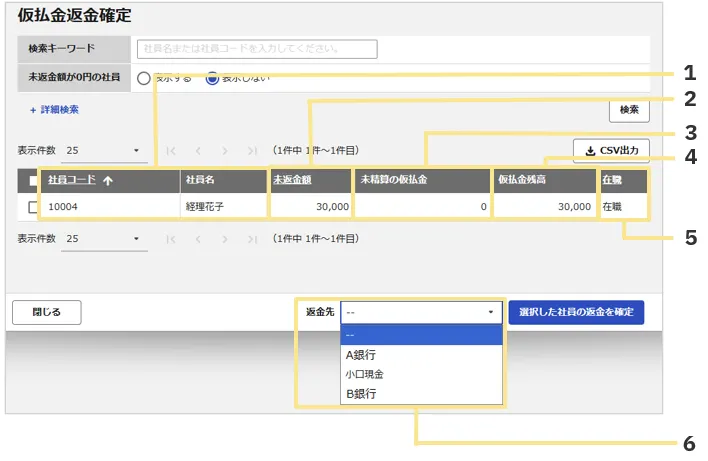This screenshot has height=461, width=708.
Task: Open the upper 表示件数 dropdown
Action: pos(103,151)
